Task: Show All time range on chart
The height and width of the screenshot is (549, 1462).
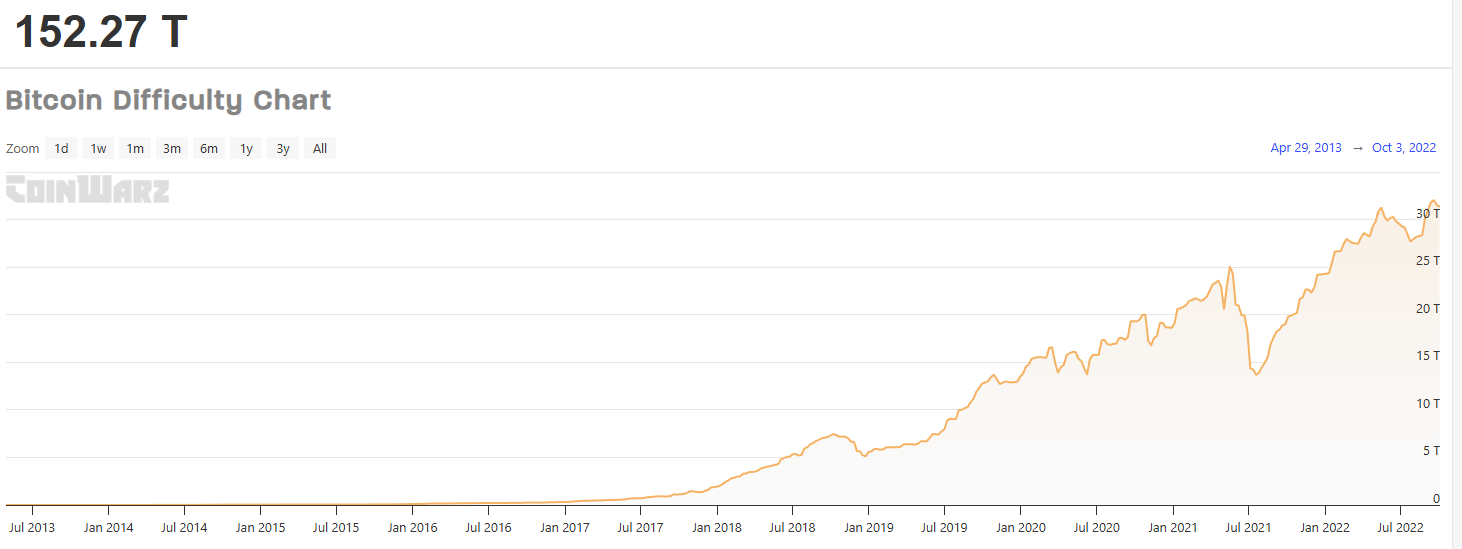Action: pyautogui.click(x=320, y=149)
